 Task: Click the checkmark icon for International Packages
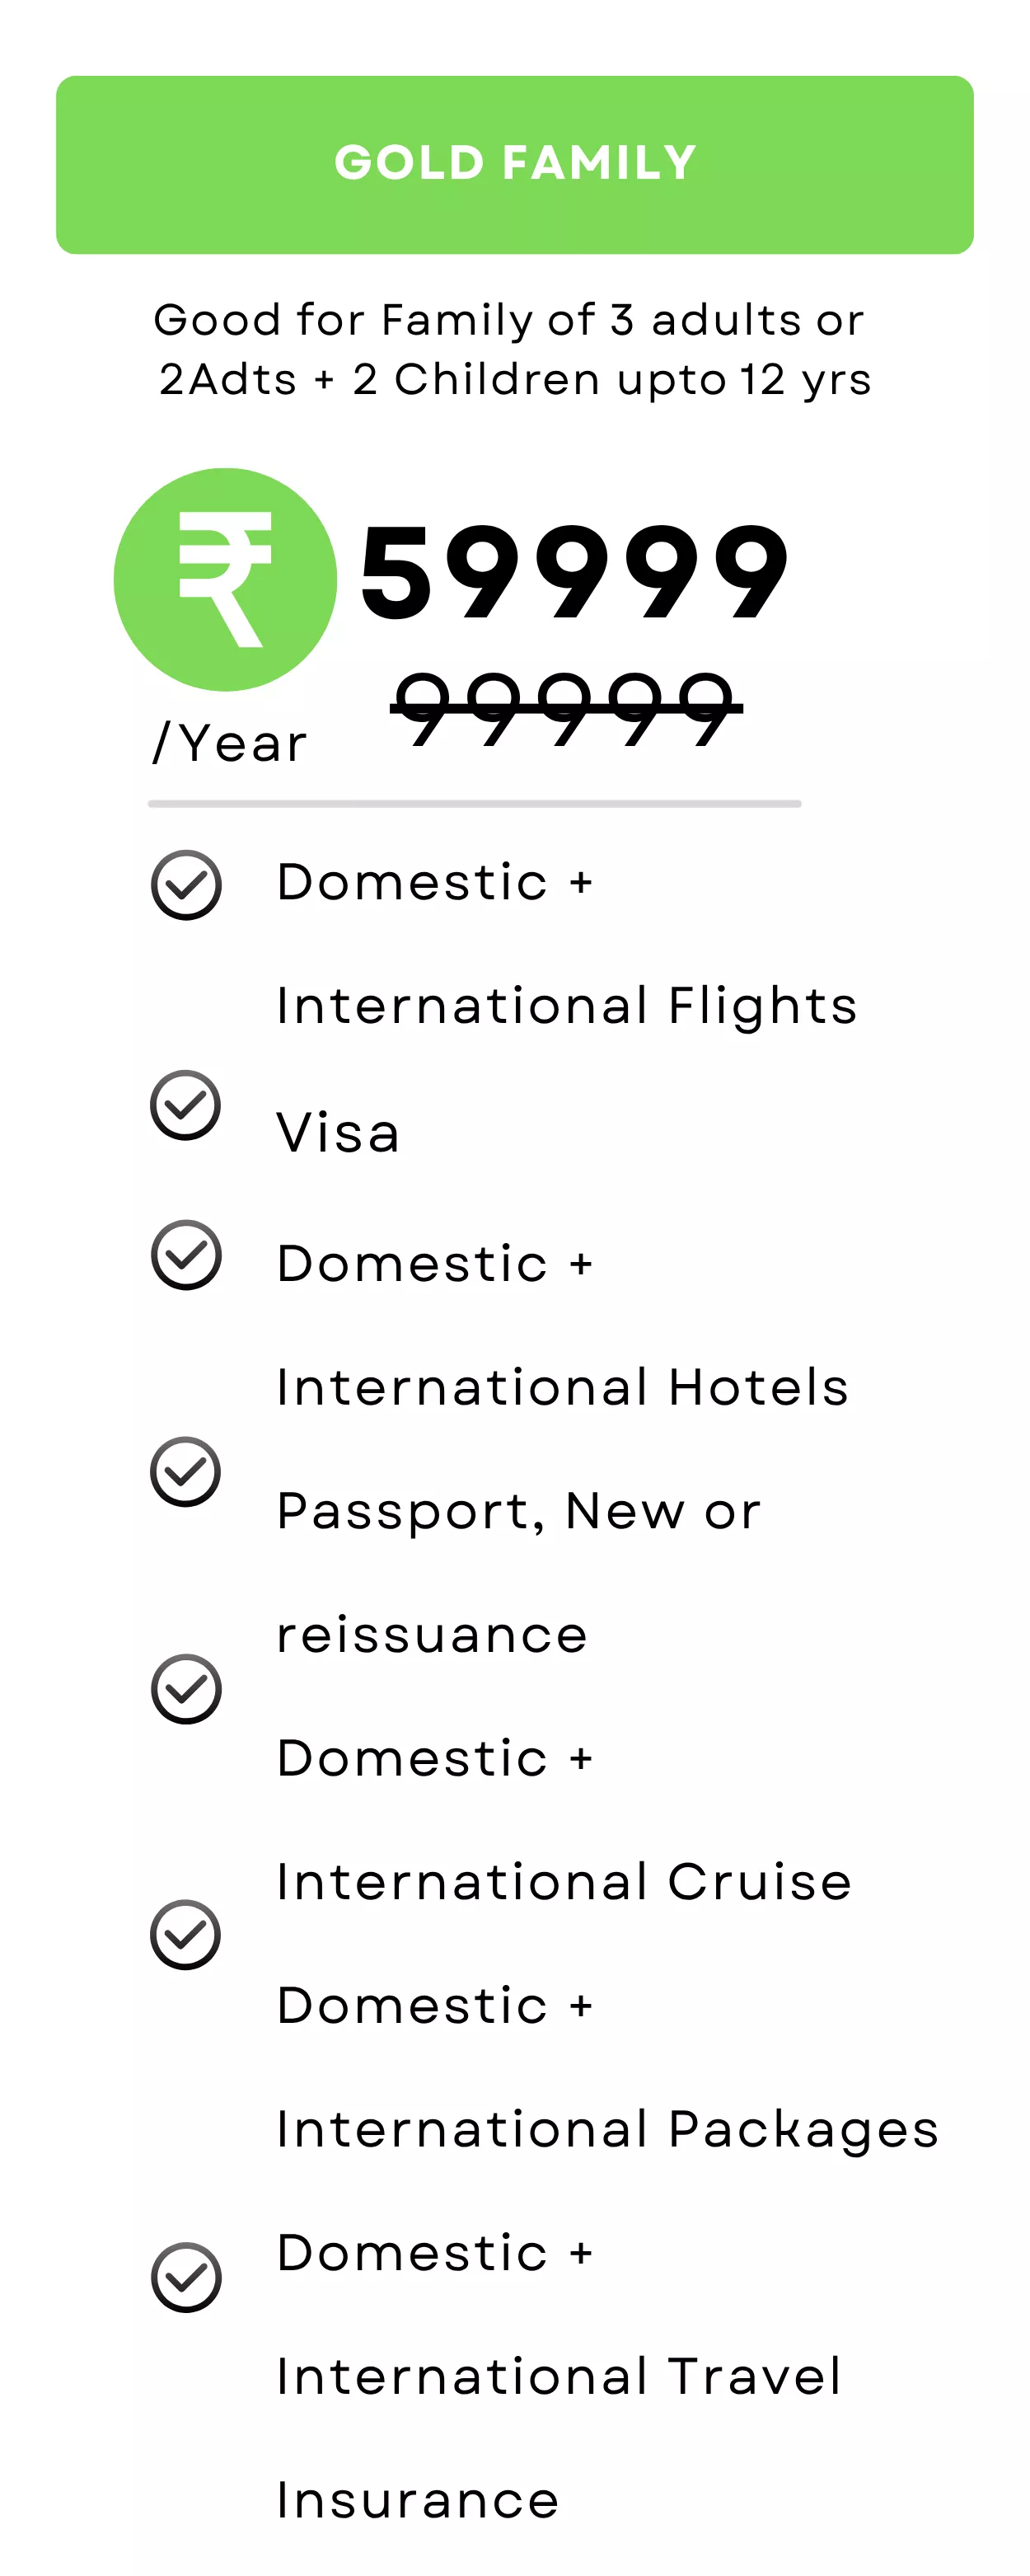click(185, 1935)
